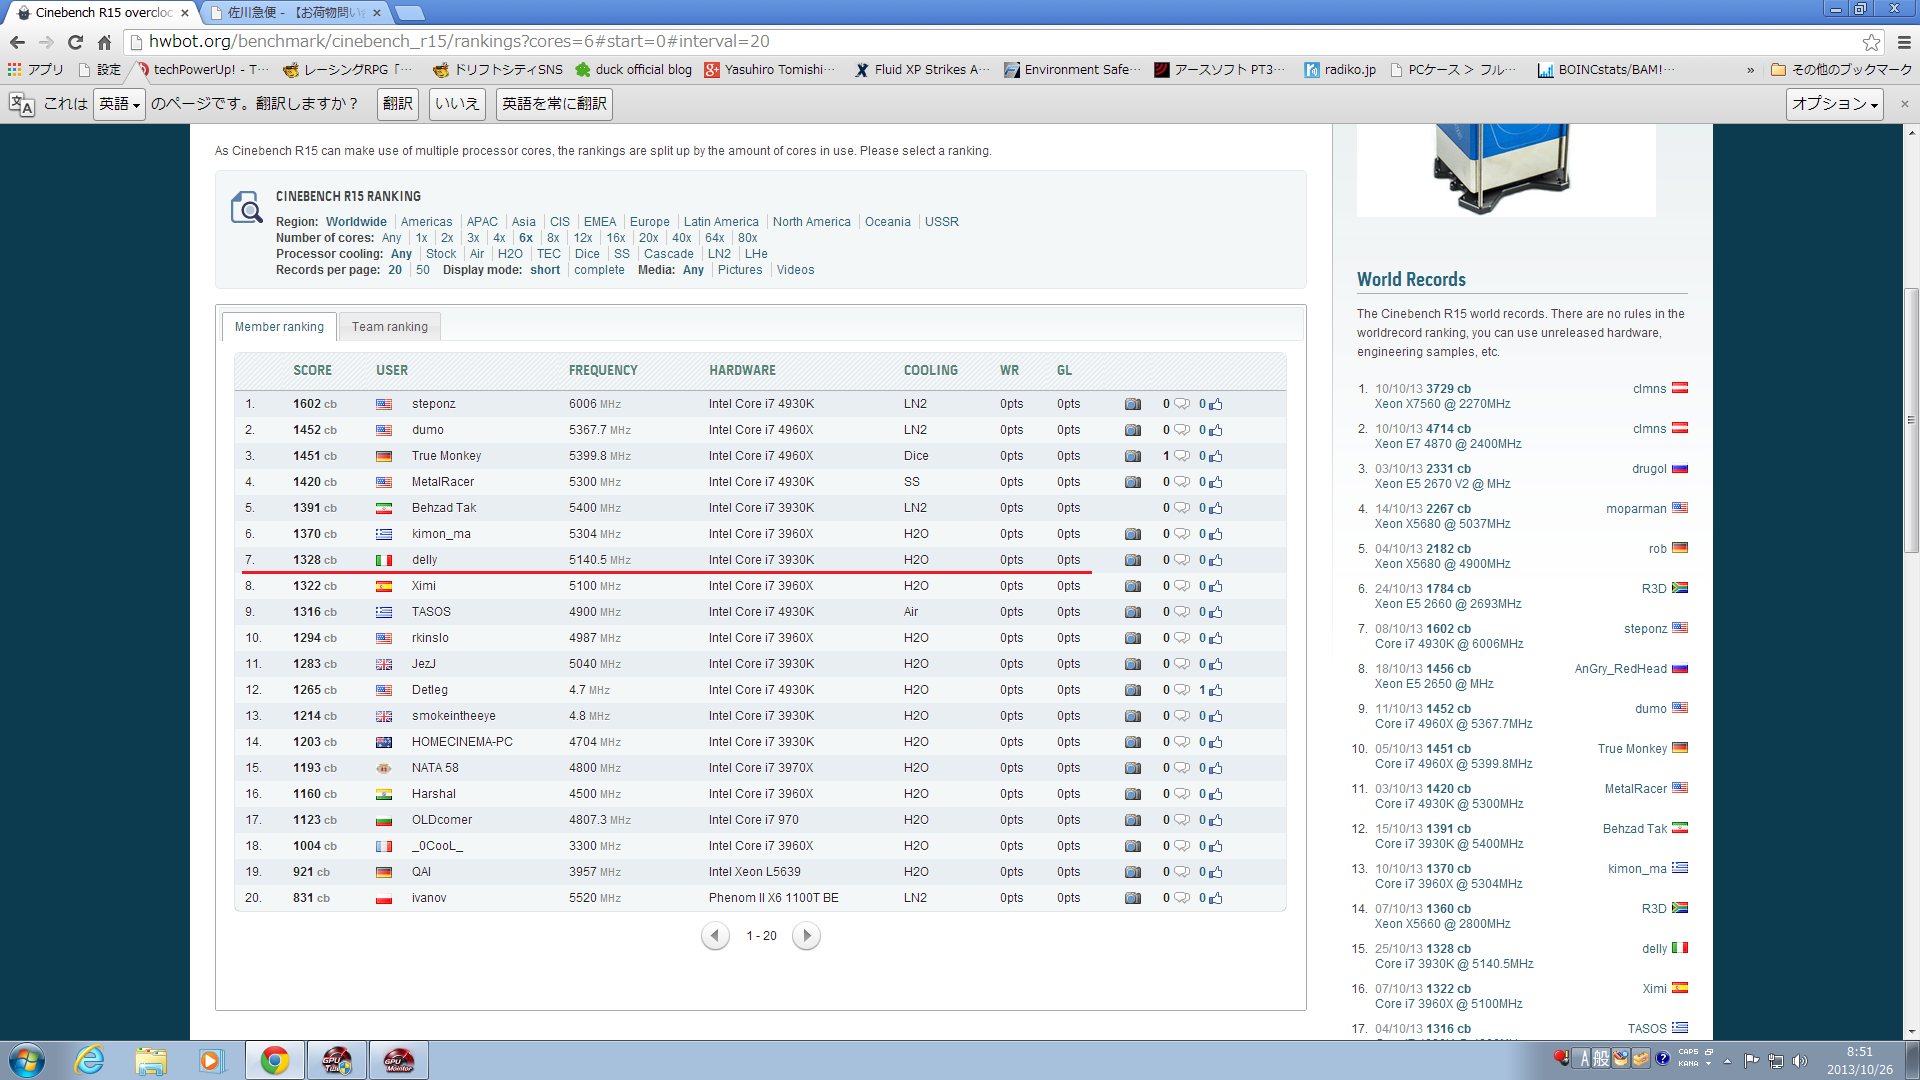1920x1080 pixels.
Task: Click the thumbs-up icon in Detleg's row
Action: [1215, 690]
